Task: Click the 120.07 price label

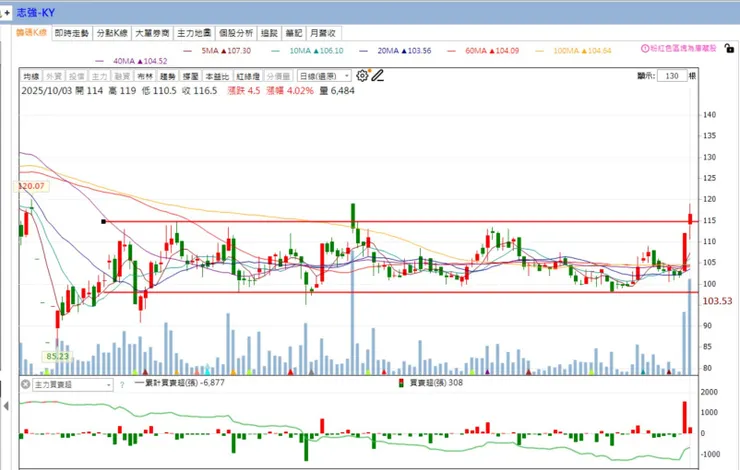Action: point(31,186)
